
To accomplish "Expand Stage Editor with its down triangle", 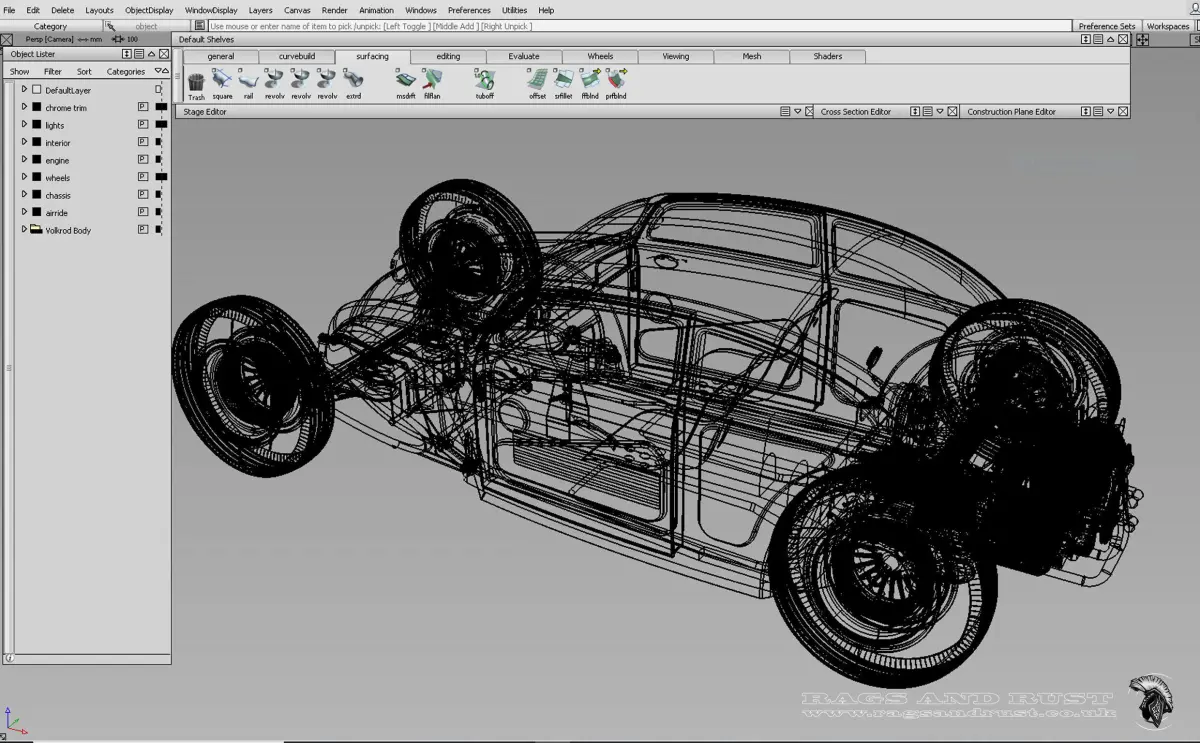I will 797,112.
